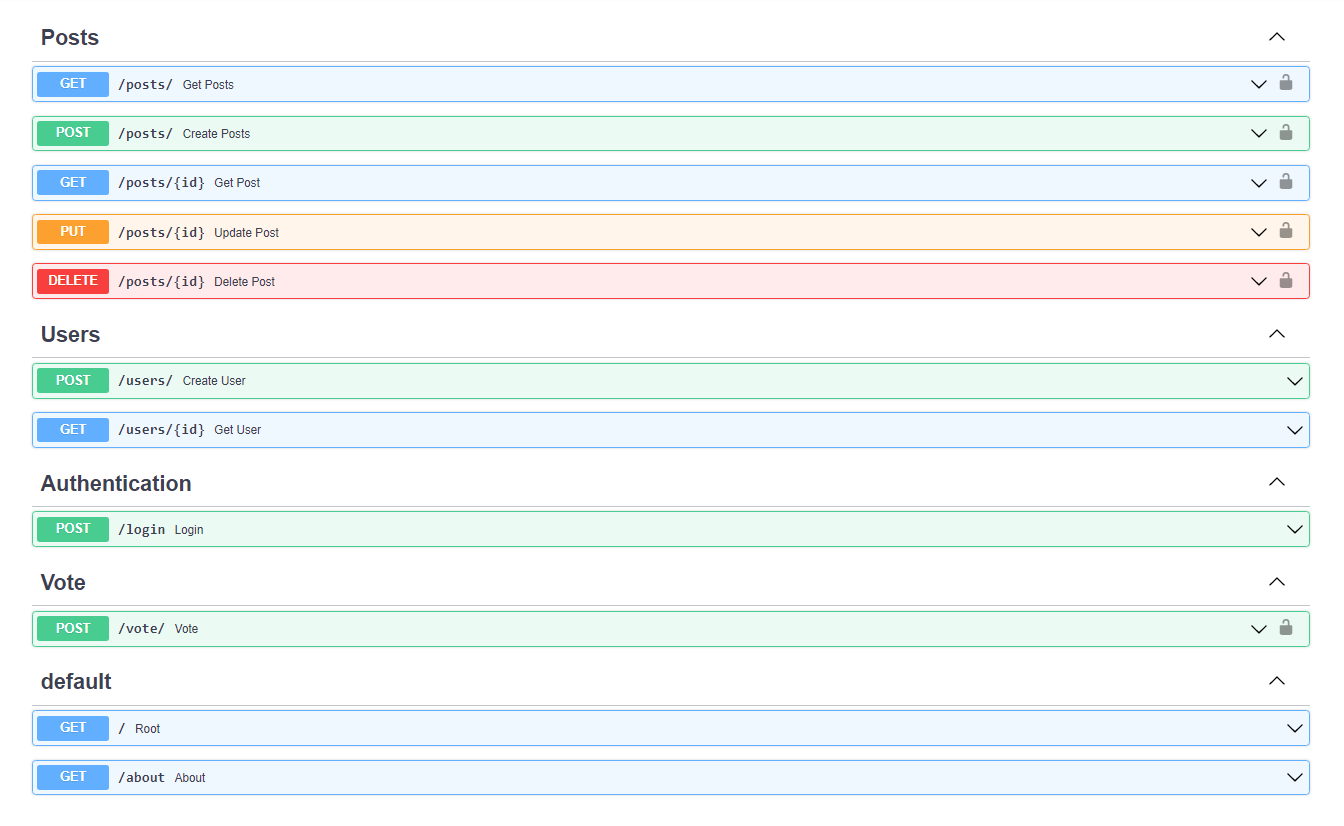Image resolution: width=1344 pixels, height=826 pixels.
Task: Click the lock icon on GET /posts/ row
Action: pos(1286,83)
